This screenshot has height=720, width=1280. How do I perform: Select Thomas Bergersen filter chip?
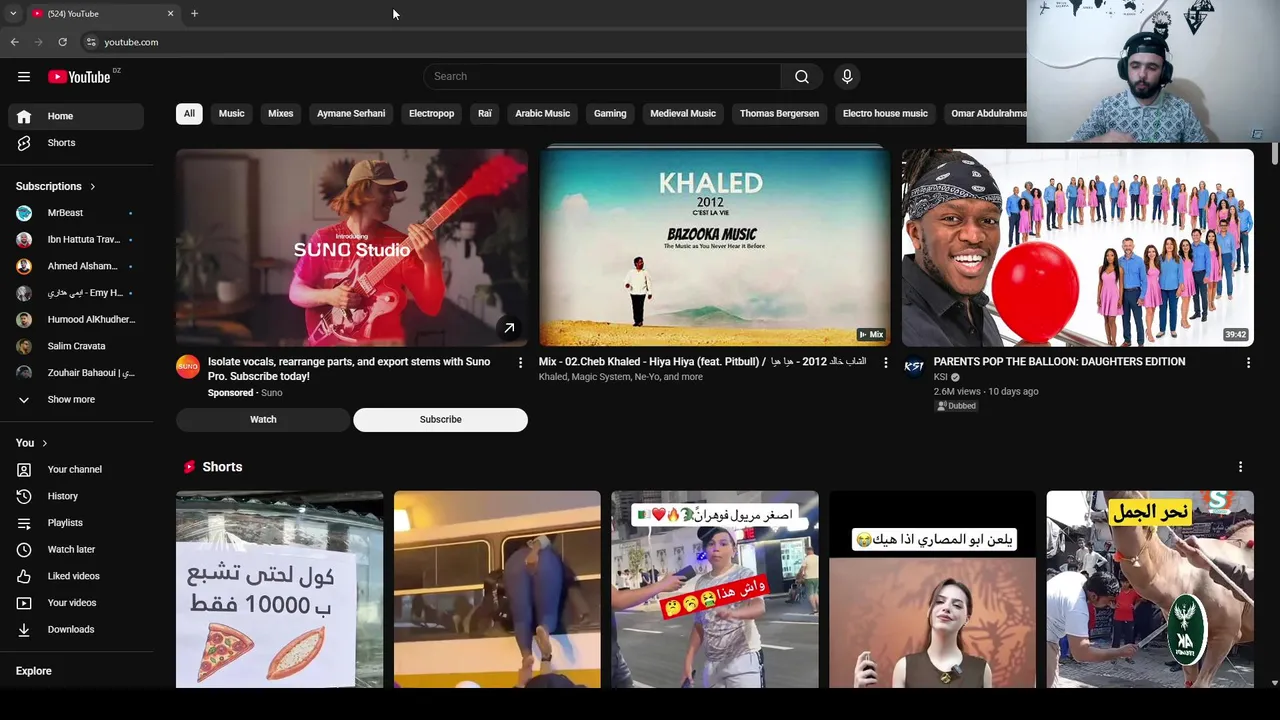click(x=779, y=114)
